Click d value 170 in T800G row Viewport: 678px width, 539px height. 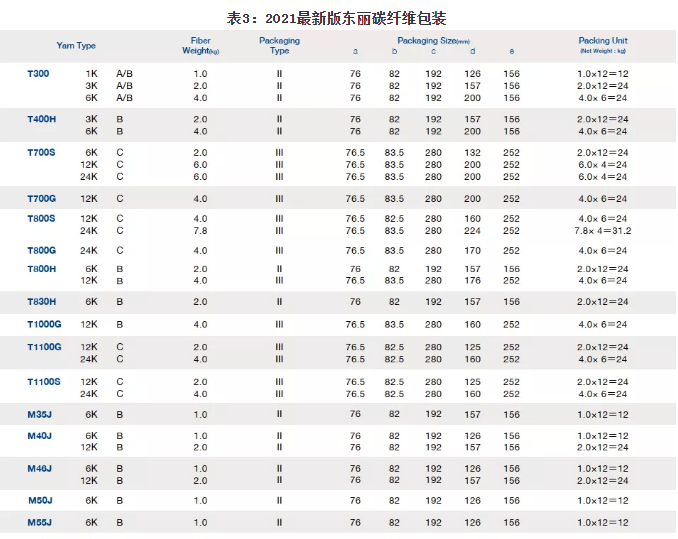(472, 251)
